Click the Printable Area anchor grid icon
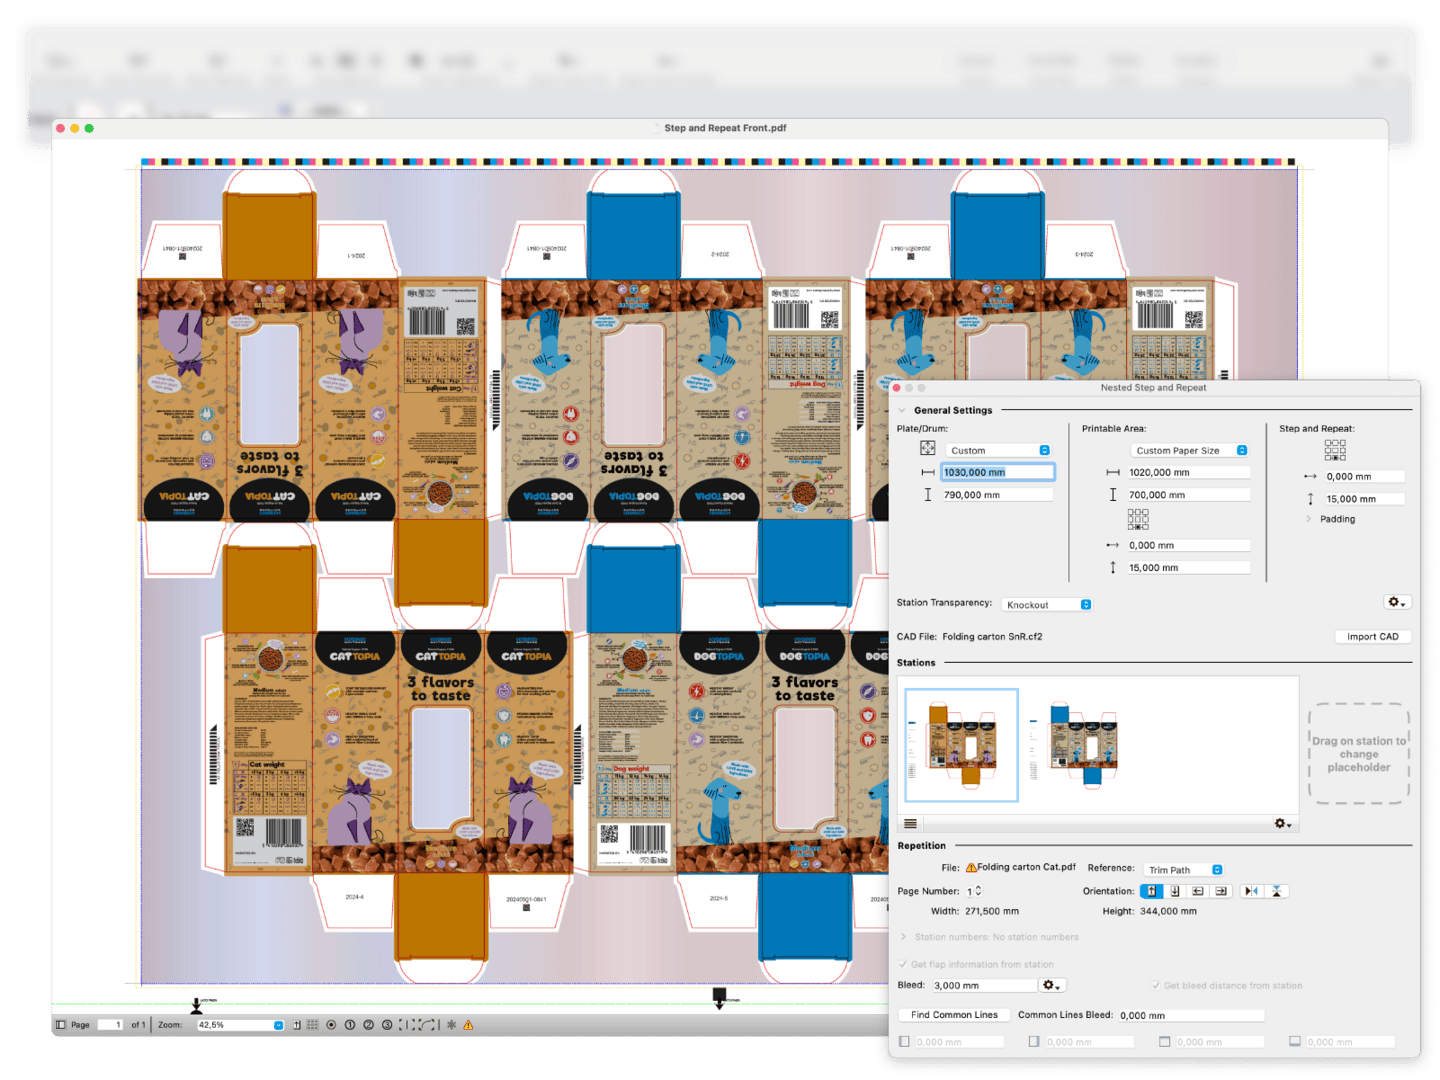The height and width of the screenshot is (1080, 1440). (x=1138, y=519)
